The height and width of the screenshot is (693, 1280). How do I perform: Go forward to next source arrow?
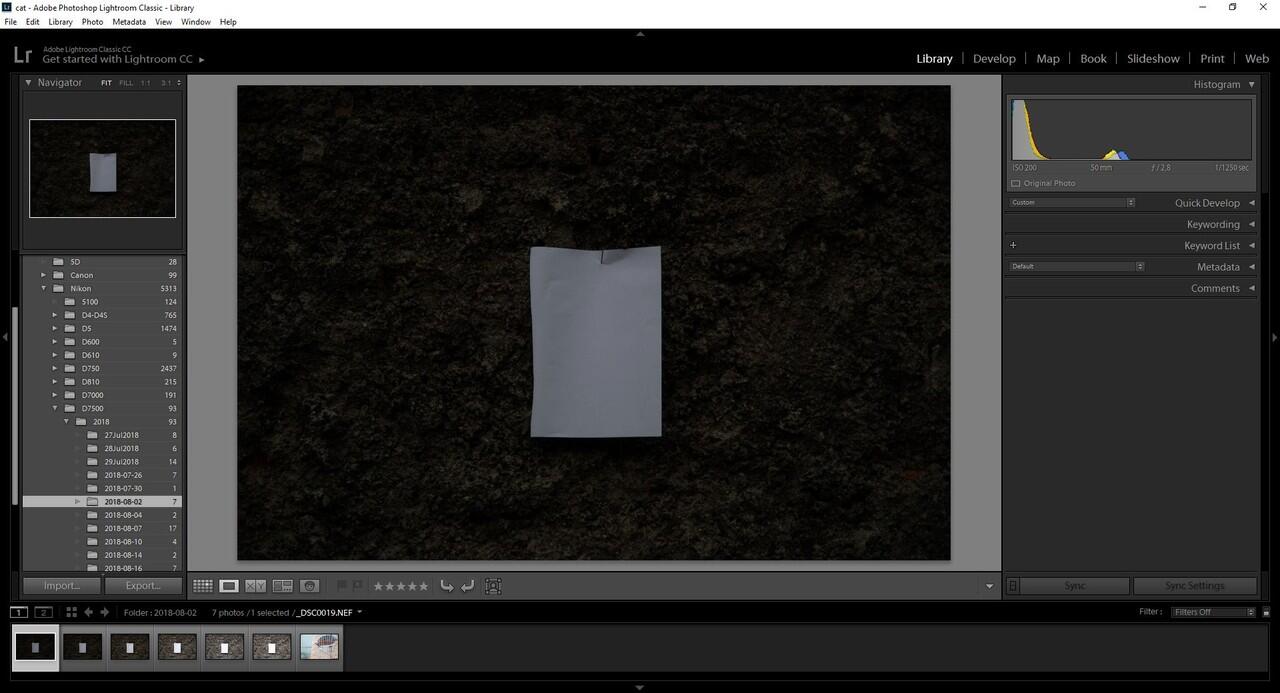104,612
